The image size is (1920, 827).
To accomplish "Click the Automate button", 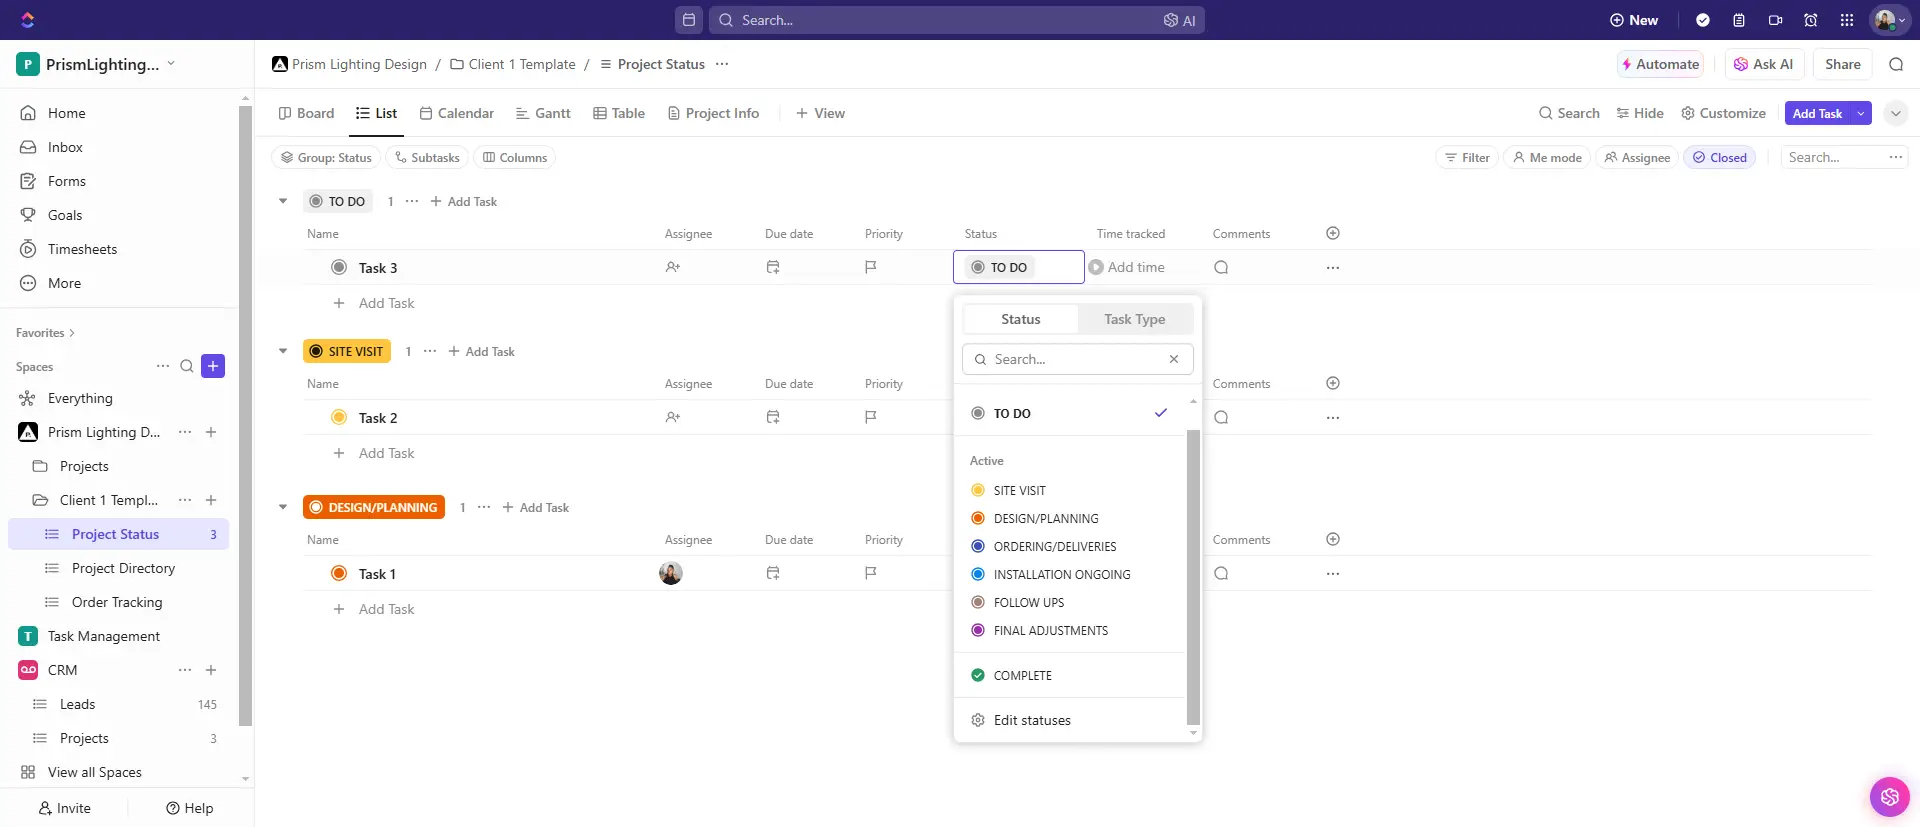I will pyautogui.click(x=1661, y=64).
